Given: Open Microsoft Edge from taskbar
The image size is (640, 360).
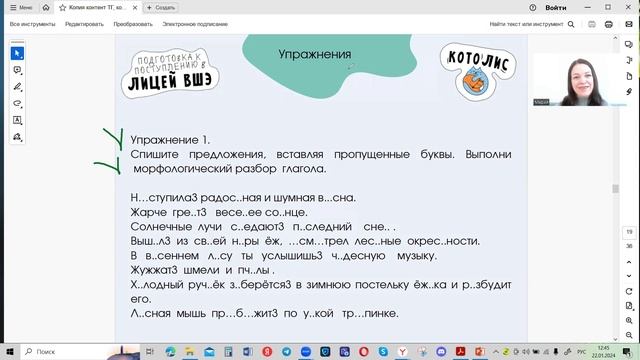Looking at the screenshot, I should [170, 351].
